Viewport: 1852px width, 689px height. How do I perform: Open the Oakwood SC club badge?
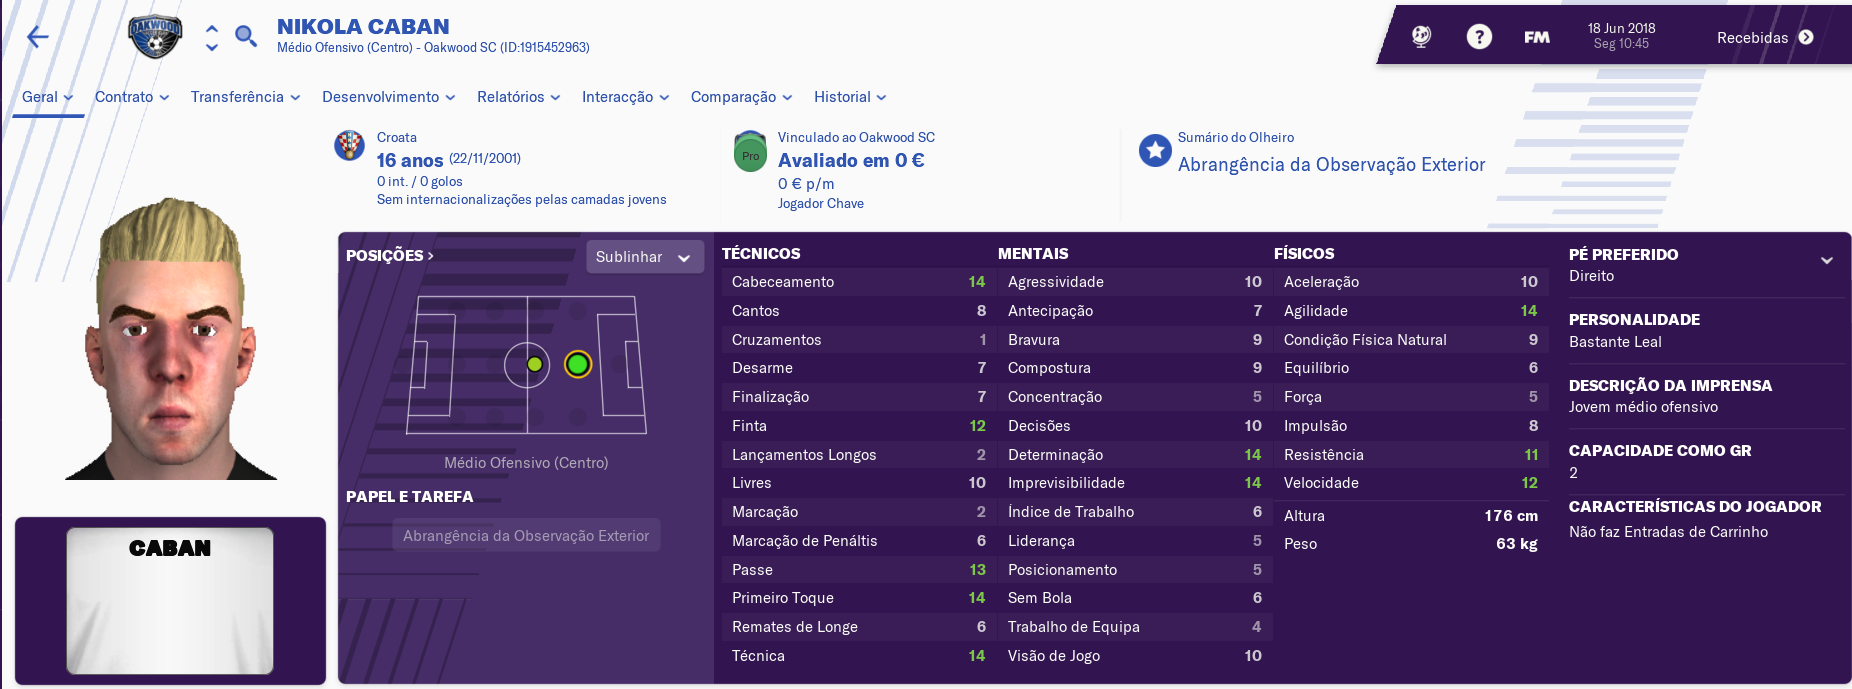[x=155, y=37]
